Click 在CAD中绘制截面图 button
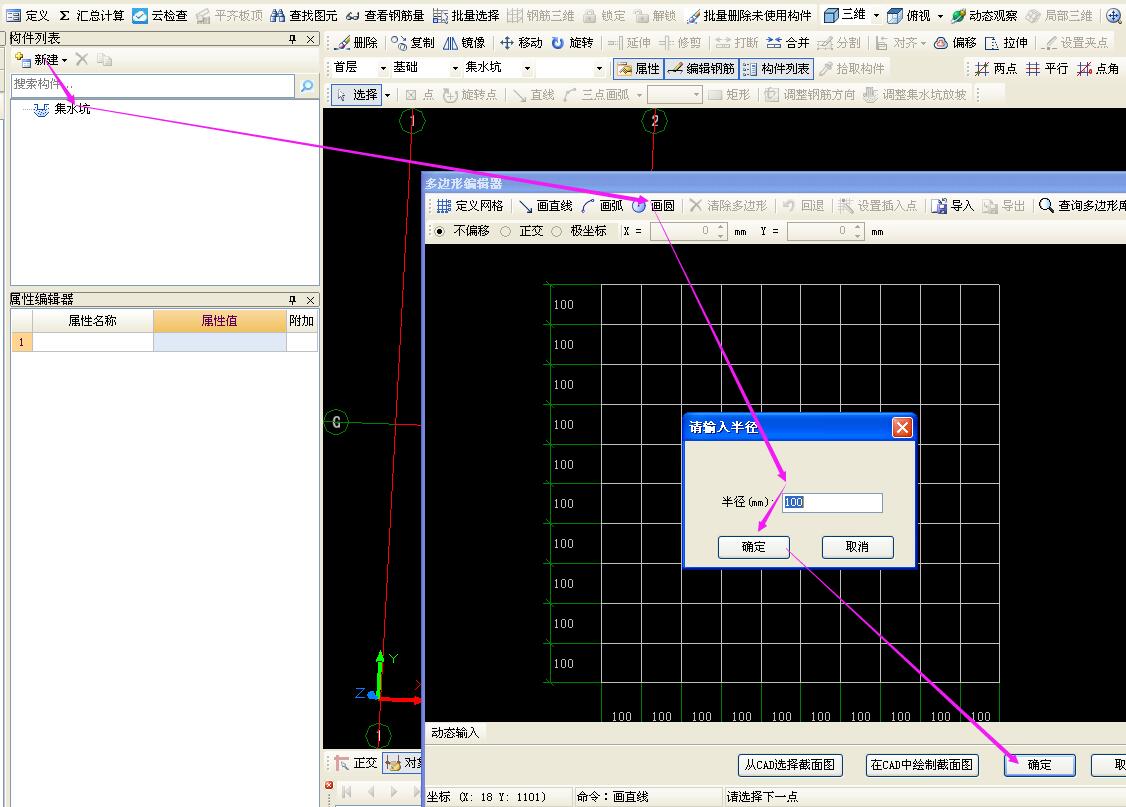This screenshot has width=1126, height=807. 921,765
